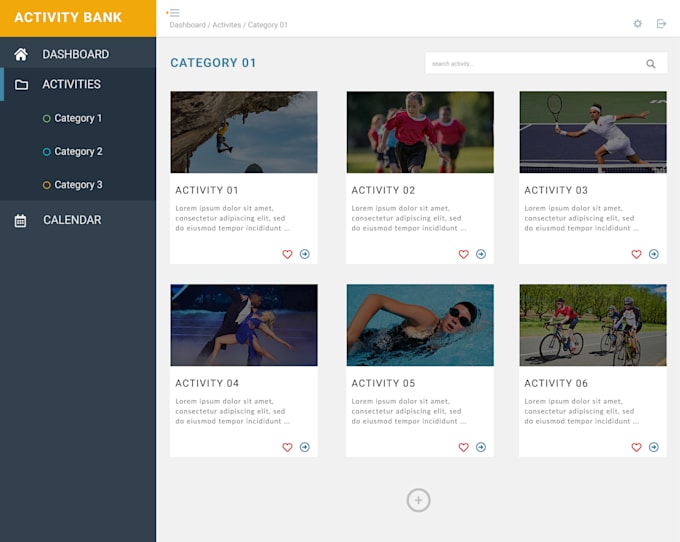Select Category 2 submenu item
This screenshot has width=680, height=542.
pyautogui.click(x=72, y=152)
